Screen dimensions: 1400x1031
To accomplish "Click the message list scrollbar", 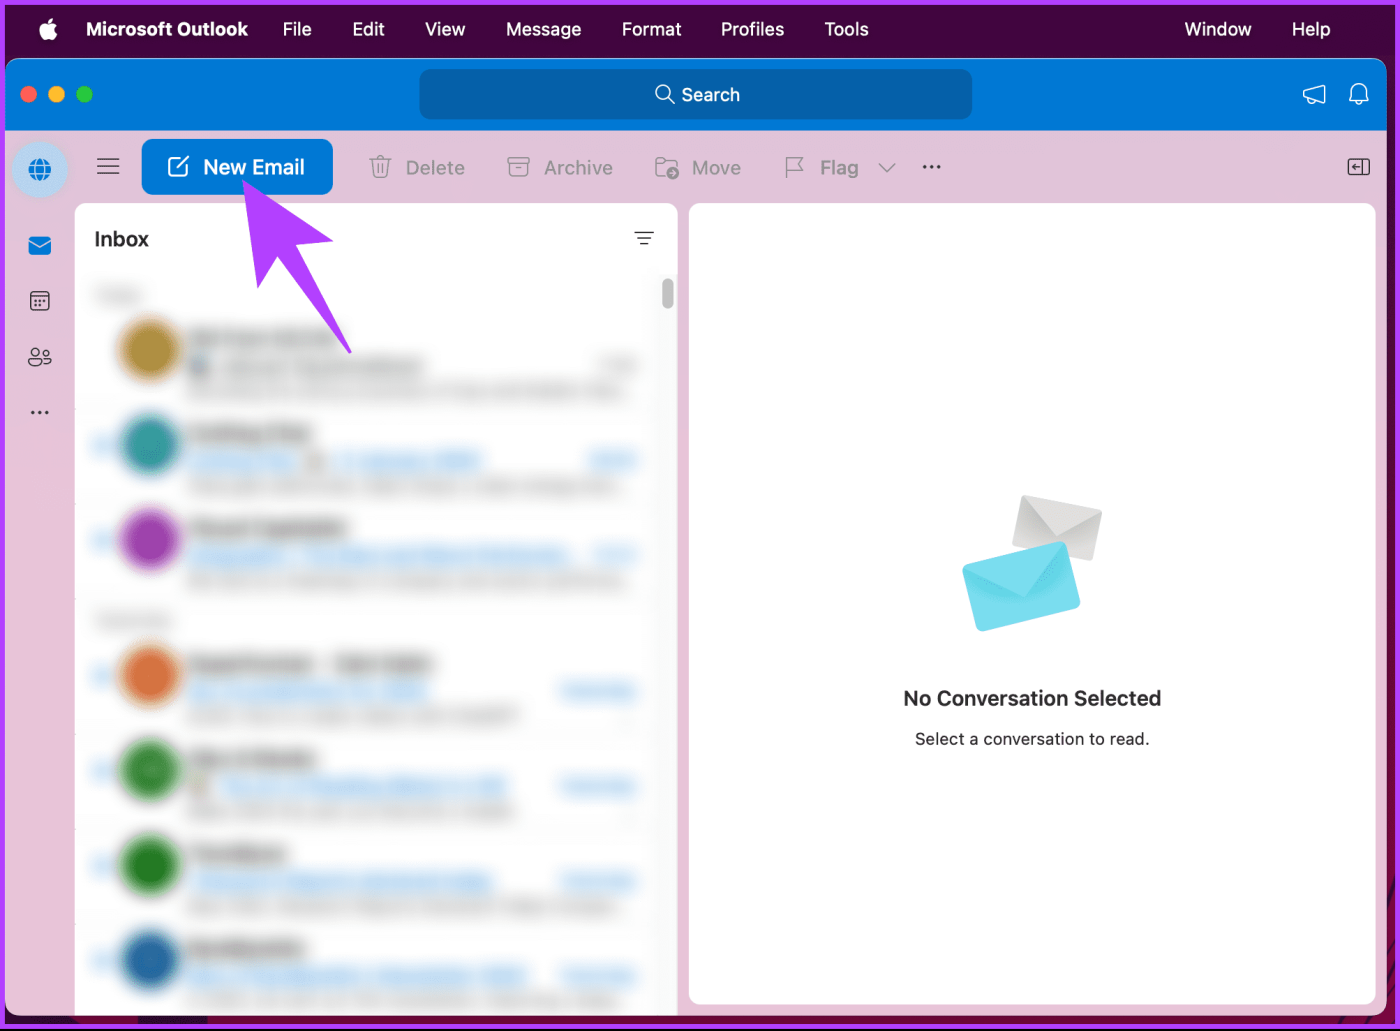I will click(x=668, y=293).
